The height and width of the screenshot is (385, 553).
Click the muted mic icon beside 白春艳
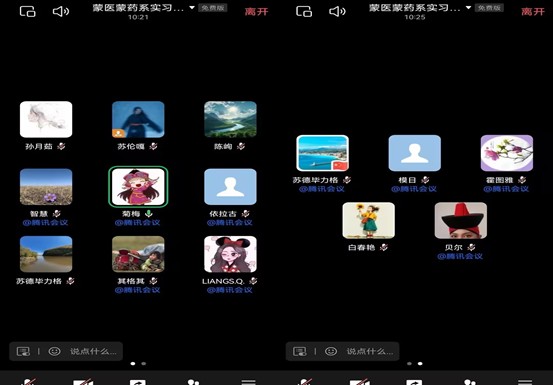click(x=384, y=247)
